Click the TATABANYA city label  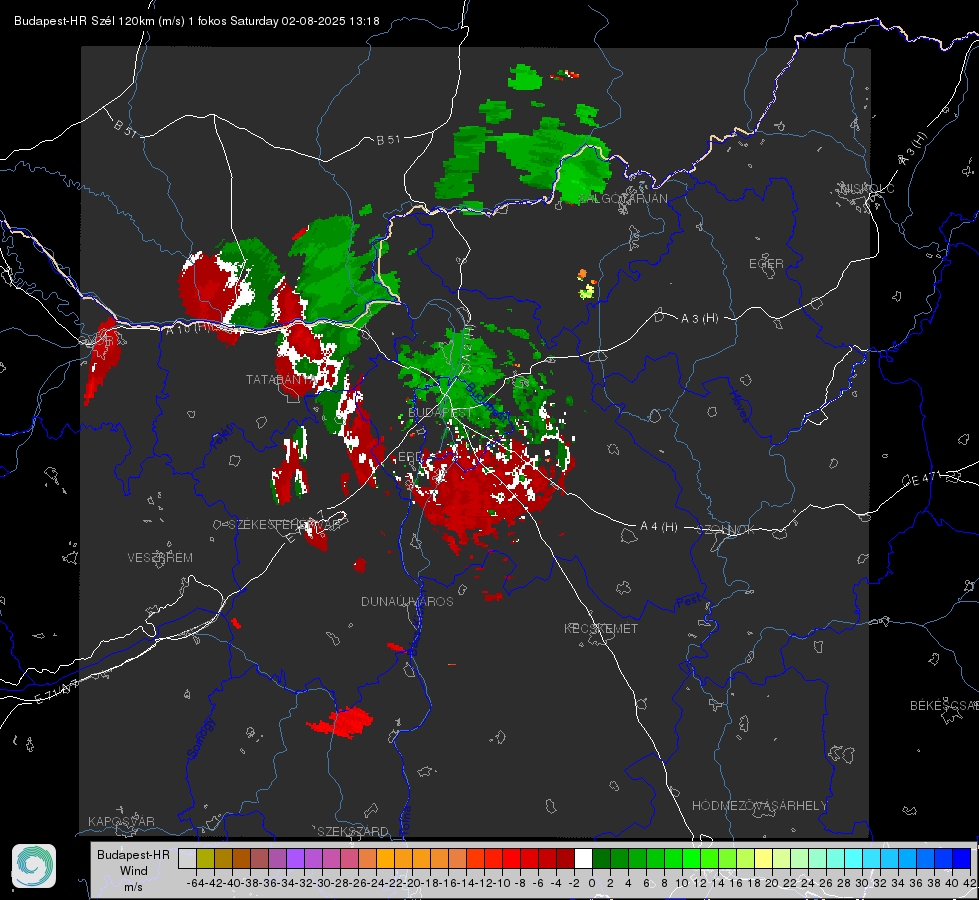(280, 379)
